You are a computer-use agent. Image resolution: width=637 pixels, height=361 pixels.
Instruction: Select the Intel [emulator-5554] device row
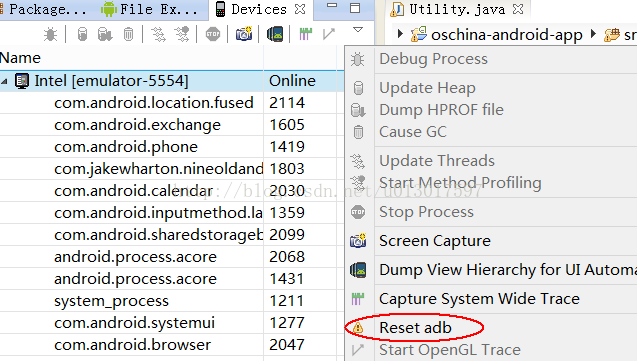[172, 81]
